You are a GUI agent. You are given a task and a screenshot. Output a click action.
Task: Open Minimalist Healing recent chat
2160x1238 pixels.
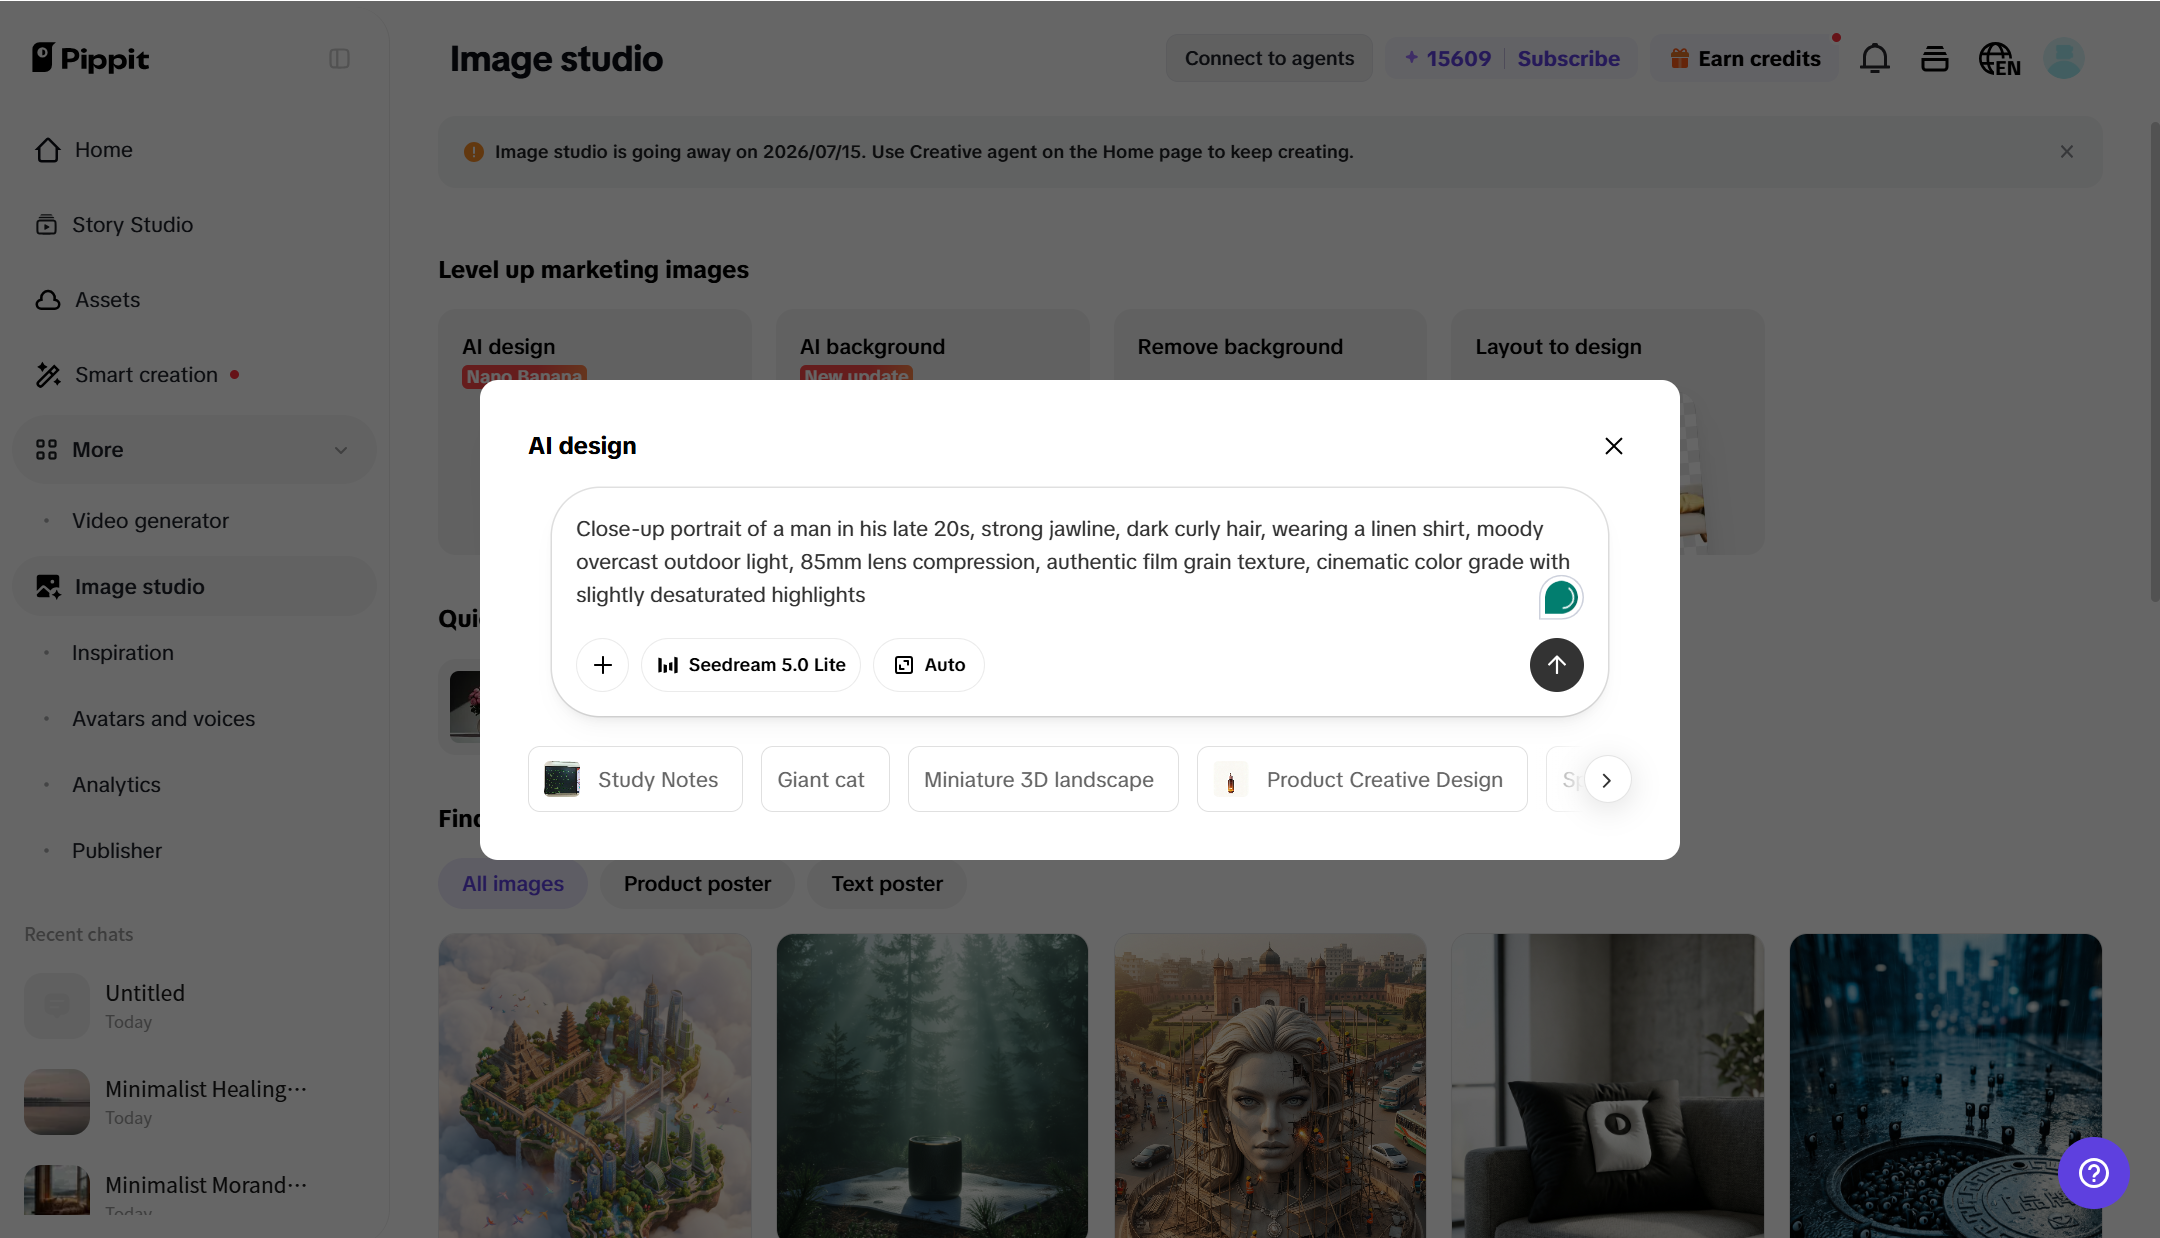pos(194,1102)
